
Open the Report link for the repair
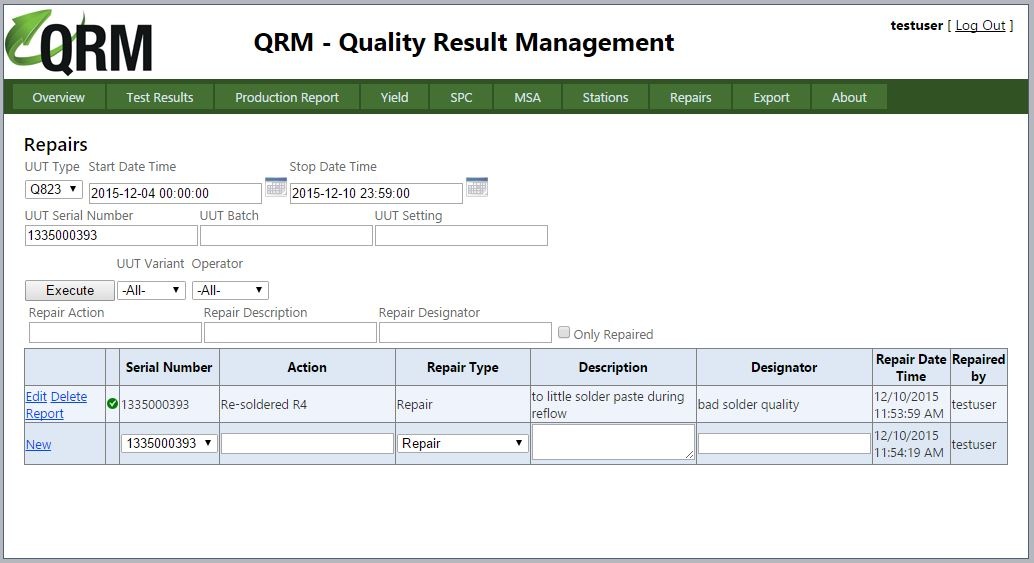pos(44,413)
